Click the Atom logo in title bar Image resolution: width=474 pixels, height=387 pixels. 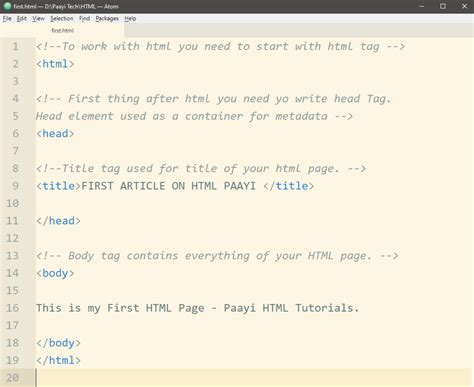click(x=7, y=6)
